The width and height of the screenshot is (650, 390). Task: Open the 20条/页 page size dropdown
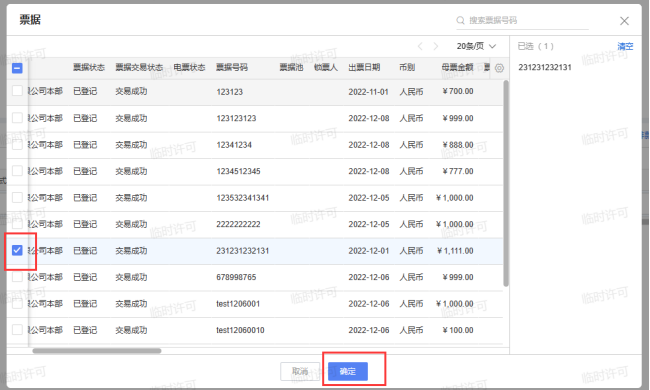point(476,46)
